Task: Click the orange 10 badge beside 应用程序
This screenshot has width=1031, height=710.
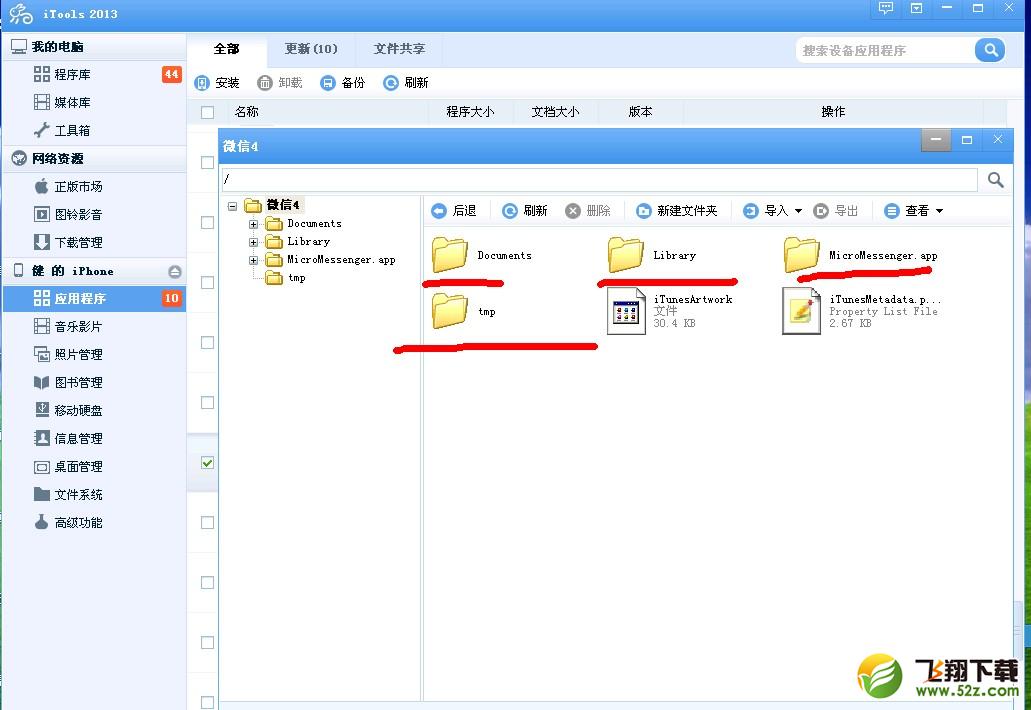Action: (x=172, y=298)
